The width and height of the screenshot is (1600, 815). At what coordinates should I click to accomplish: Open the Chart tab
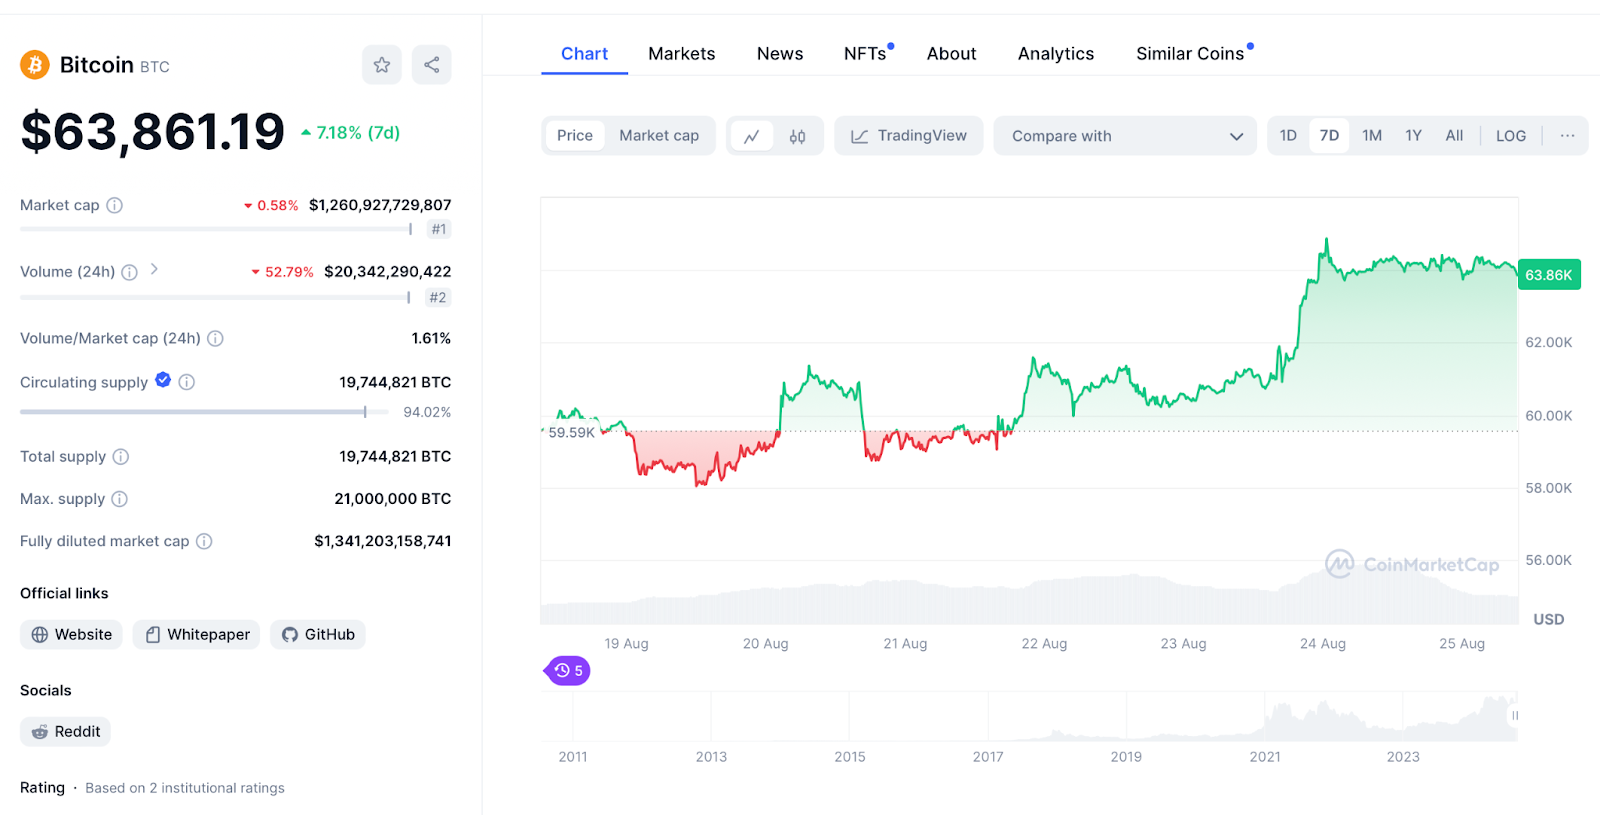click(x=584, y=54)
